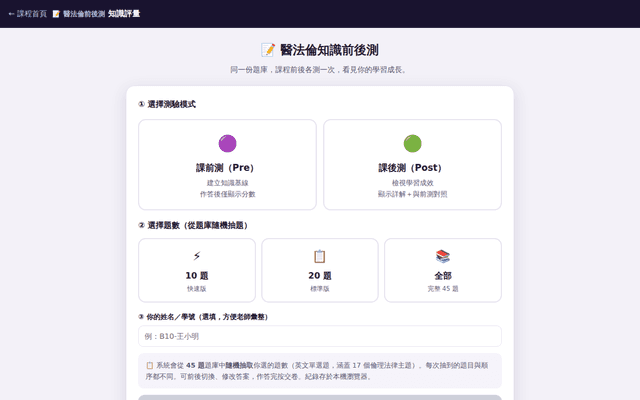Choose the 20 題 標準版 option
The width and height of the screenshot is (640, 400).
[x=320, y=270]
